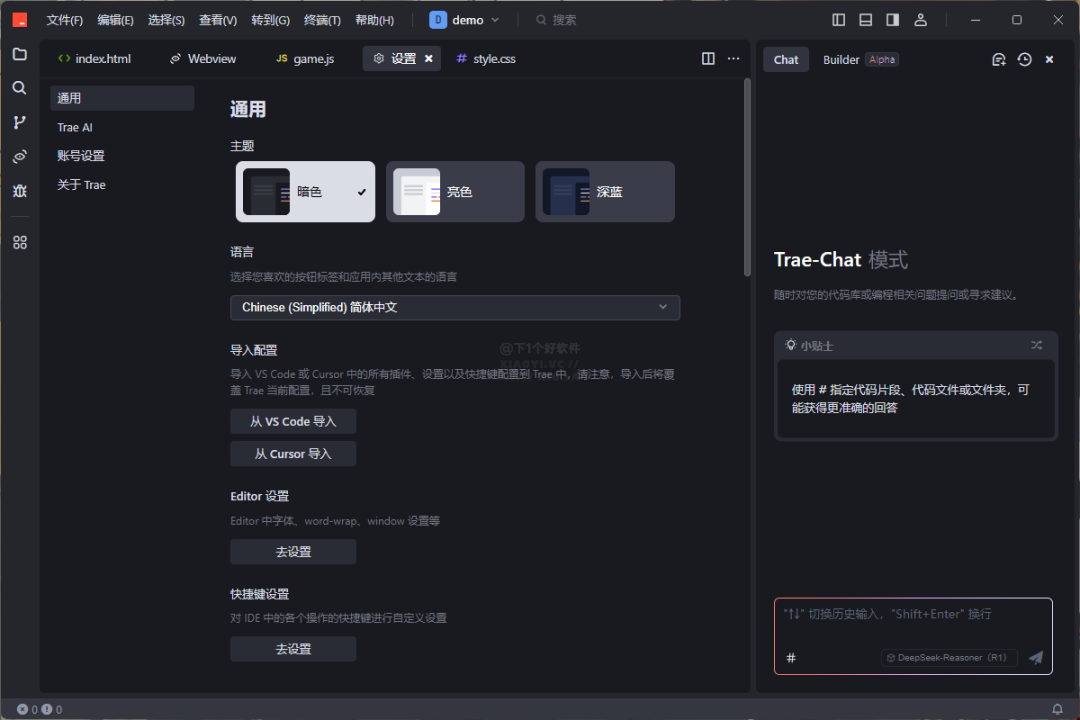Click 从 VS Code 导入 button
Image resolution: width=1080 pixels, height=720 pixels.
point(293,421)
